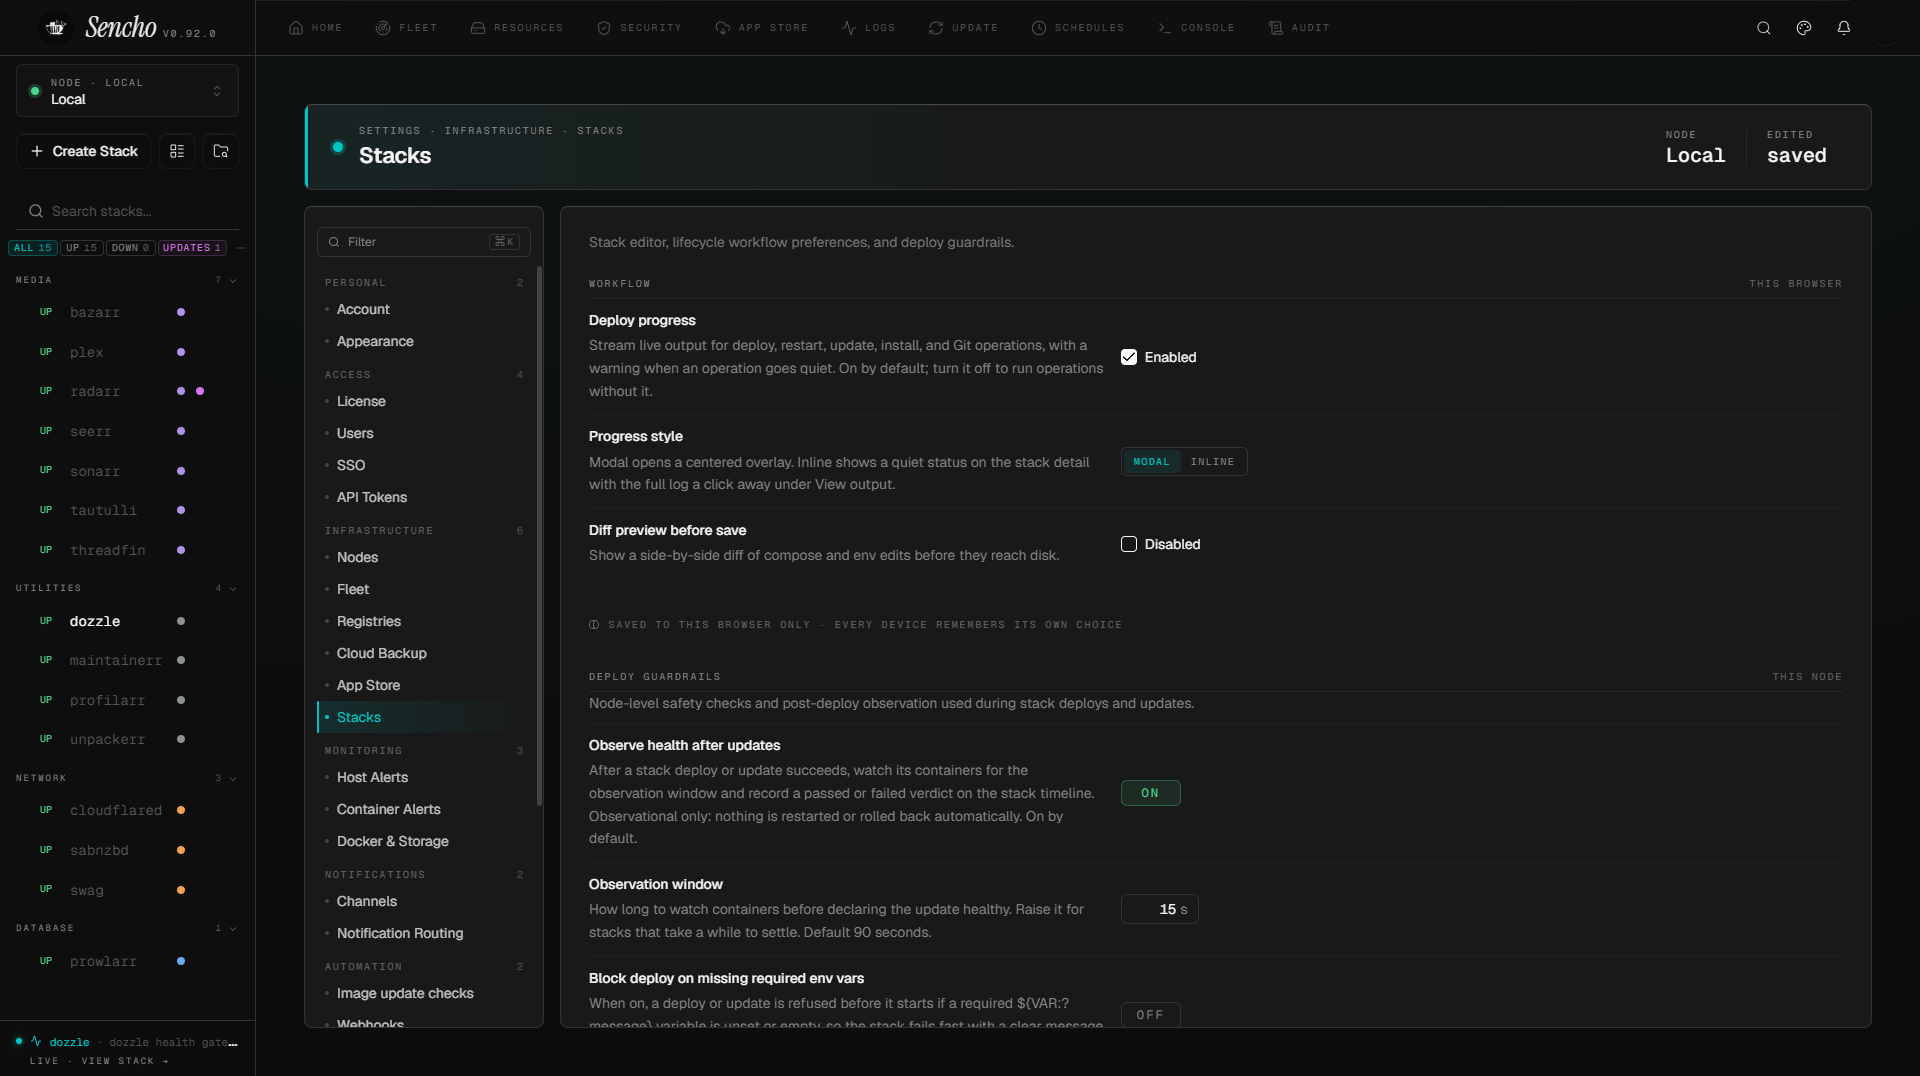Click the Security shield icon
The image size is (1920, 1076).
(x=604, y=28)
